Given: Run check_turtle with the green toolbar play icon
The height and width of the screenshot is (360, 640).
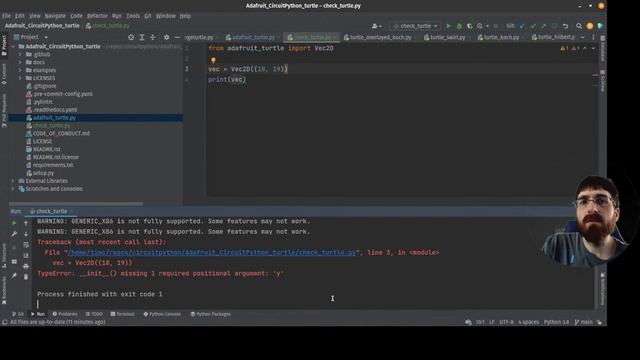Looking at the screenshot, I should pyautogui.click(x=448, y=26).
